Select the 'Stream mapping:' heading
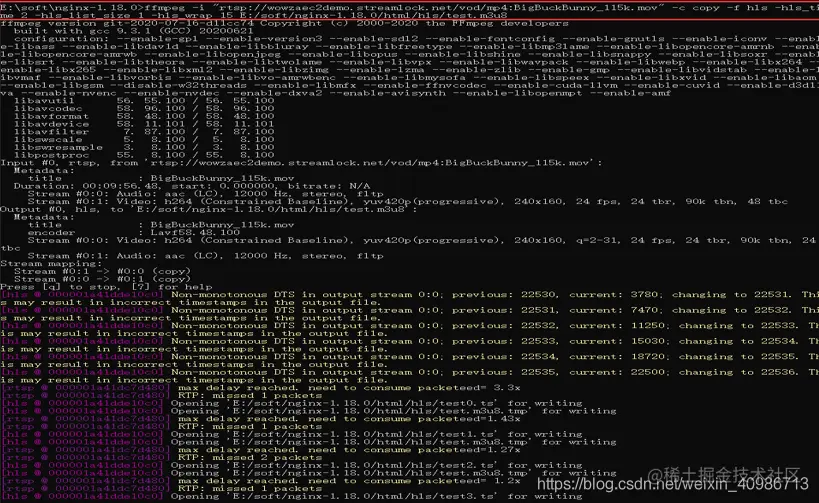The height and width of the screenshot is (503, 819). coord(51,264)
